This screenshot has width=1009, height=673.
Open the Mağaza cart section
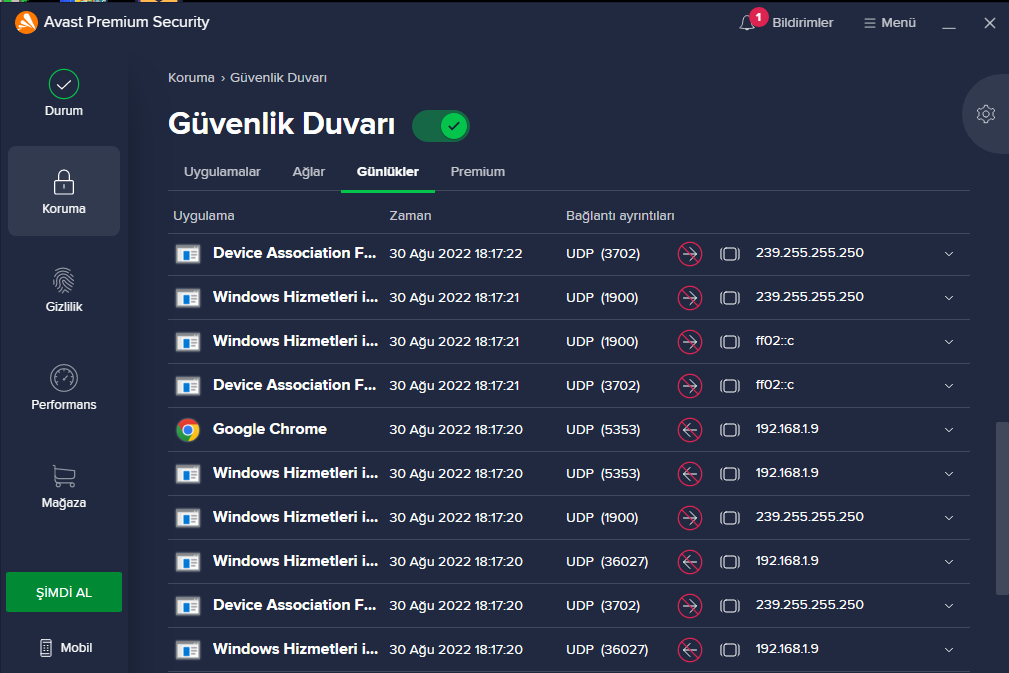[64, 486]
